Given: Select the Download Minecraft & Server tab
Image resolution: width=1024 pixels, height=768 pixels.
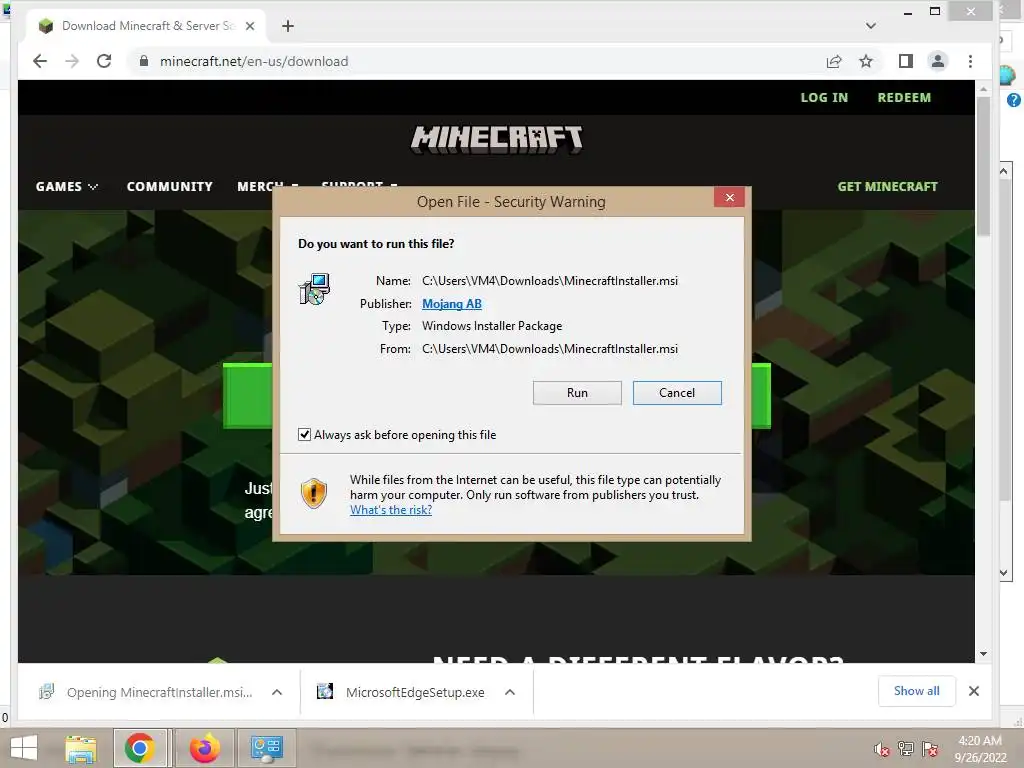Looking at the screenshot, I should [x=146, y=26].
